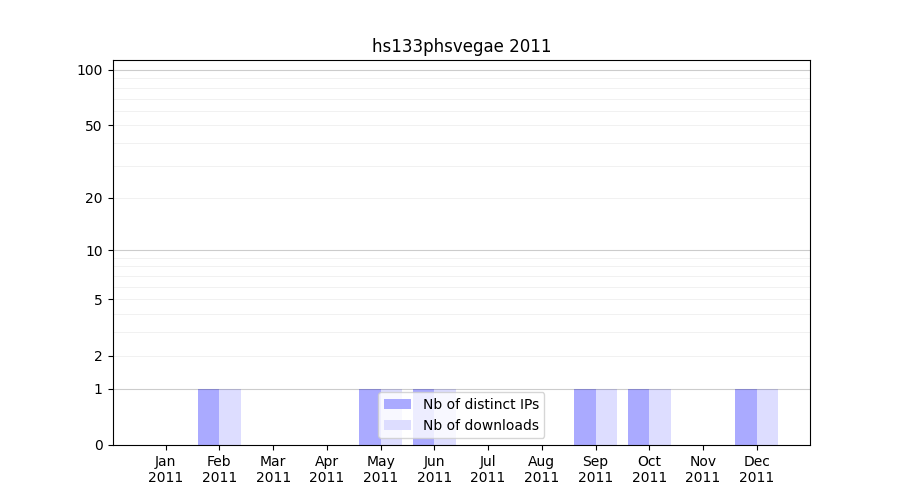Select the 'Nb of distinct IPs' legend label
This screenshot has width=900, height=500.
[480, 404]
